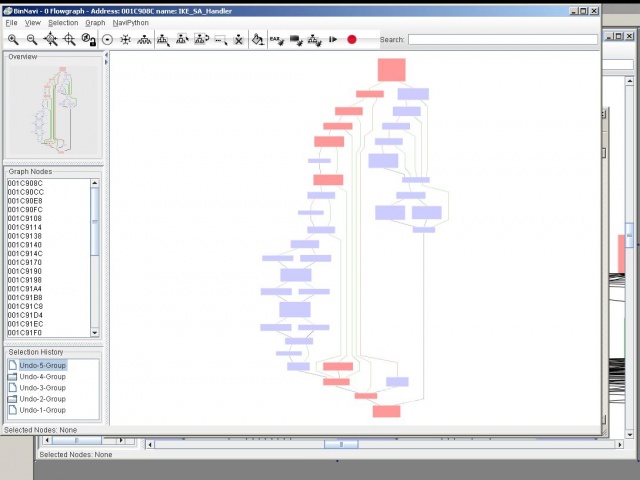The height and width of the screenshot is (480, 640).
Task: Click the Graph Nodes list scrollbar thumb
Action: (x=95, y=222)
